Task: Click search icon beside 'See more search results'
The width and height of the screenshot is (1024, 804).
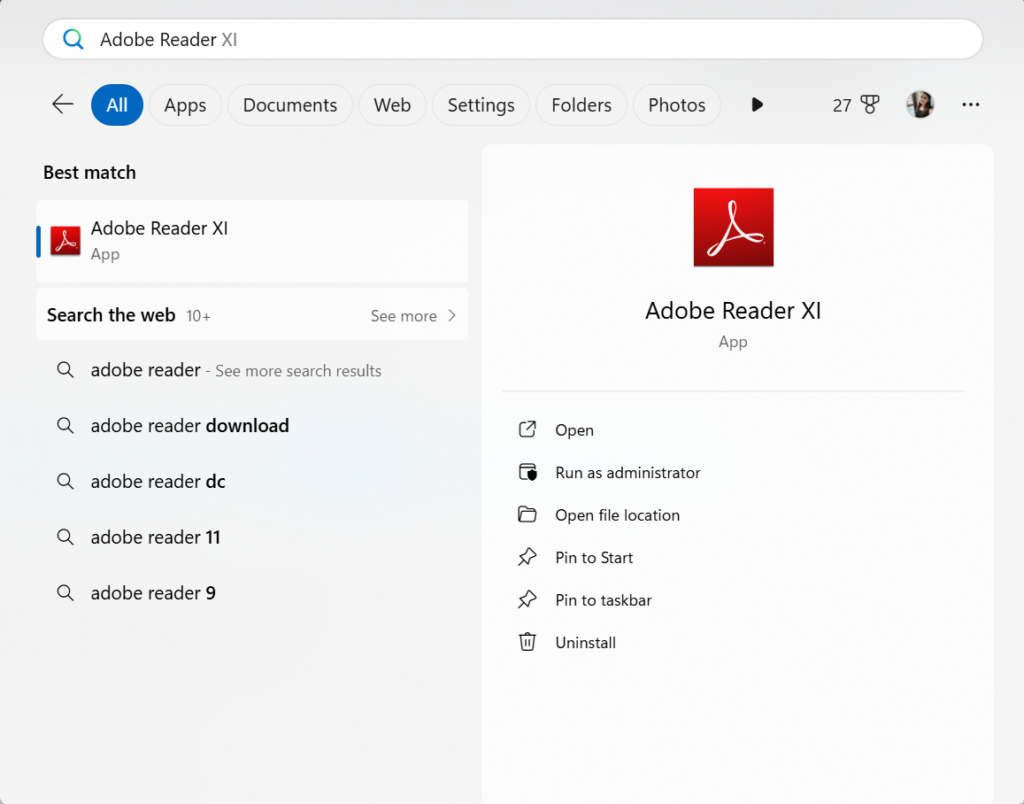Action: click(65, 370)
